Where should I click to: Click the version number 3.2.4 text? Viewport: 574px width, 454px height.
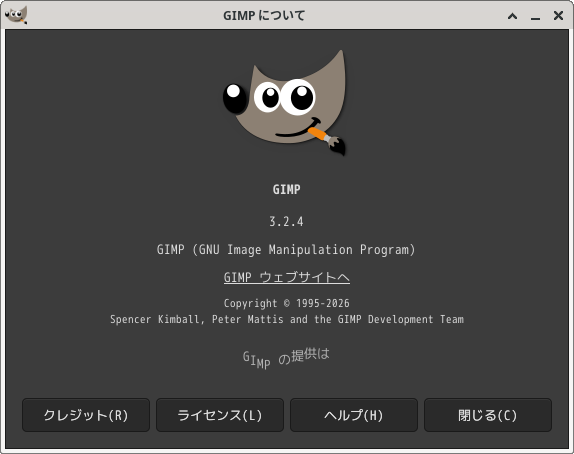pos(286,222)
